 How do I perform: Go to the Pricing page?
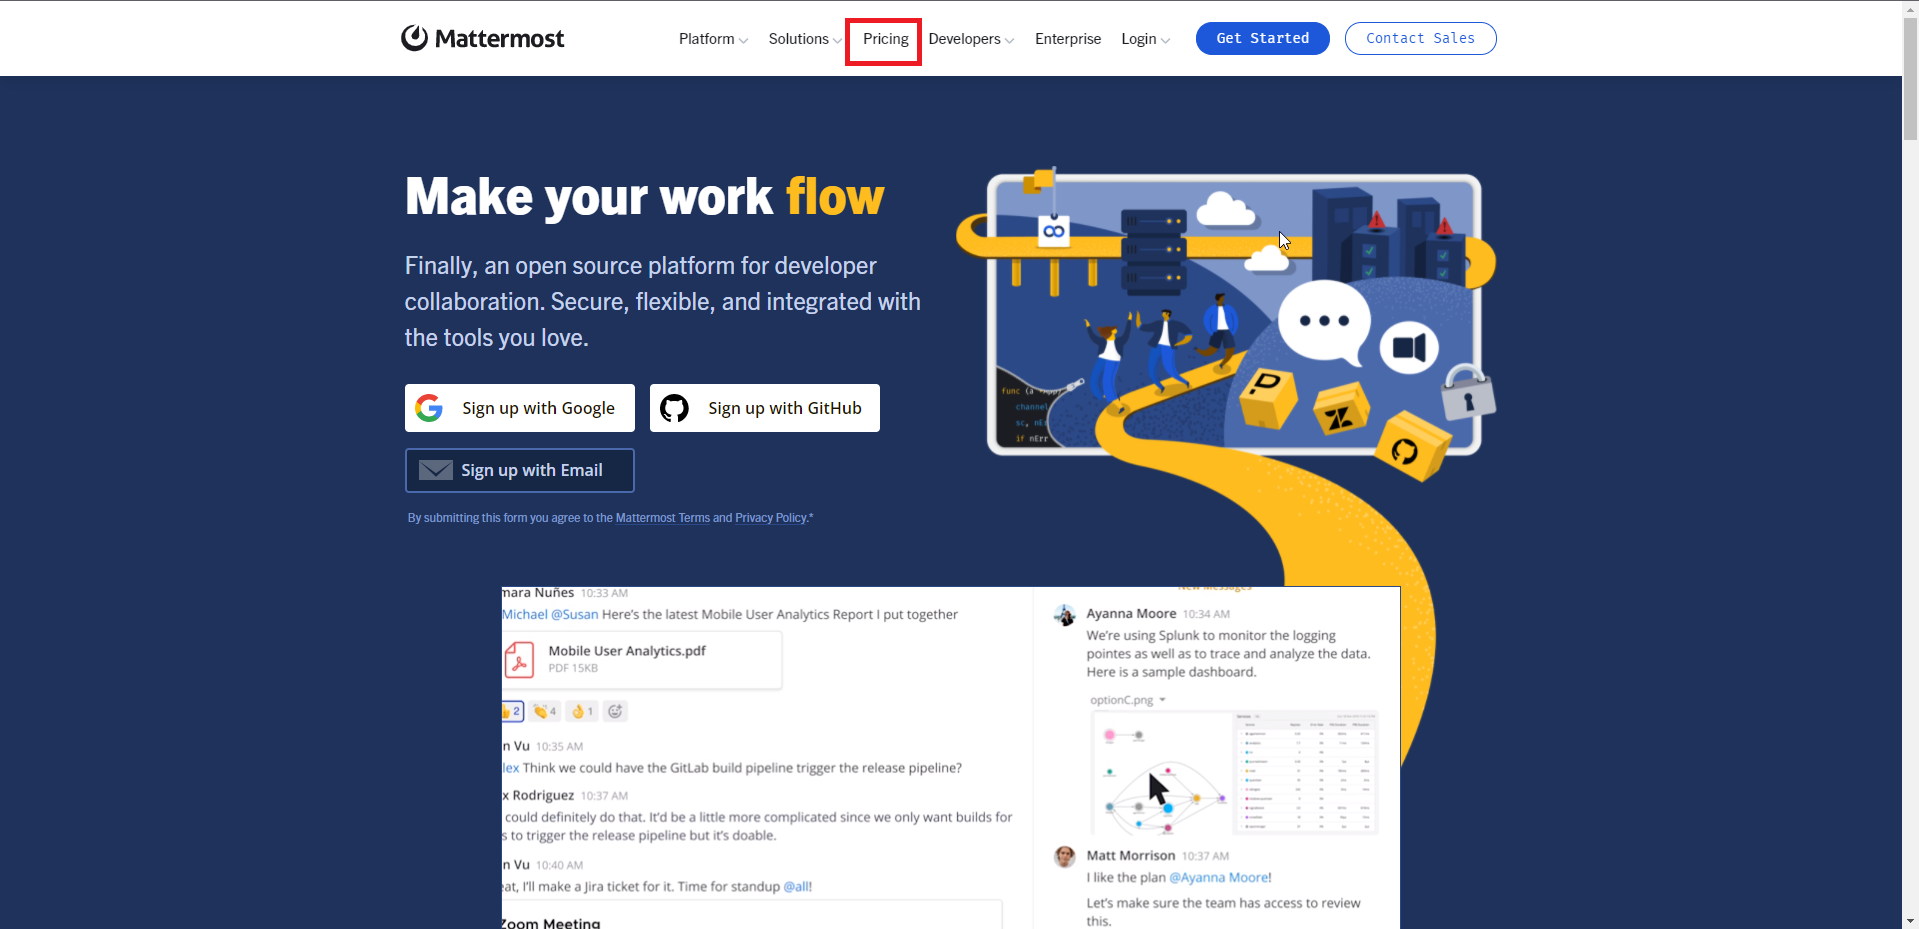(x=885, y=39)
